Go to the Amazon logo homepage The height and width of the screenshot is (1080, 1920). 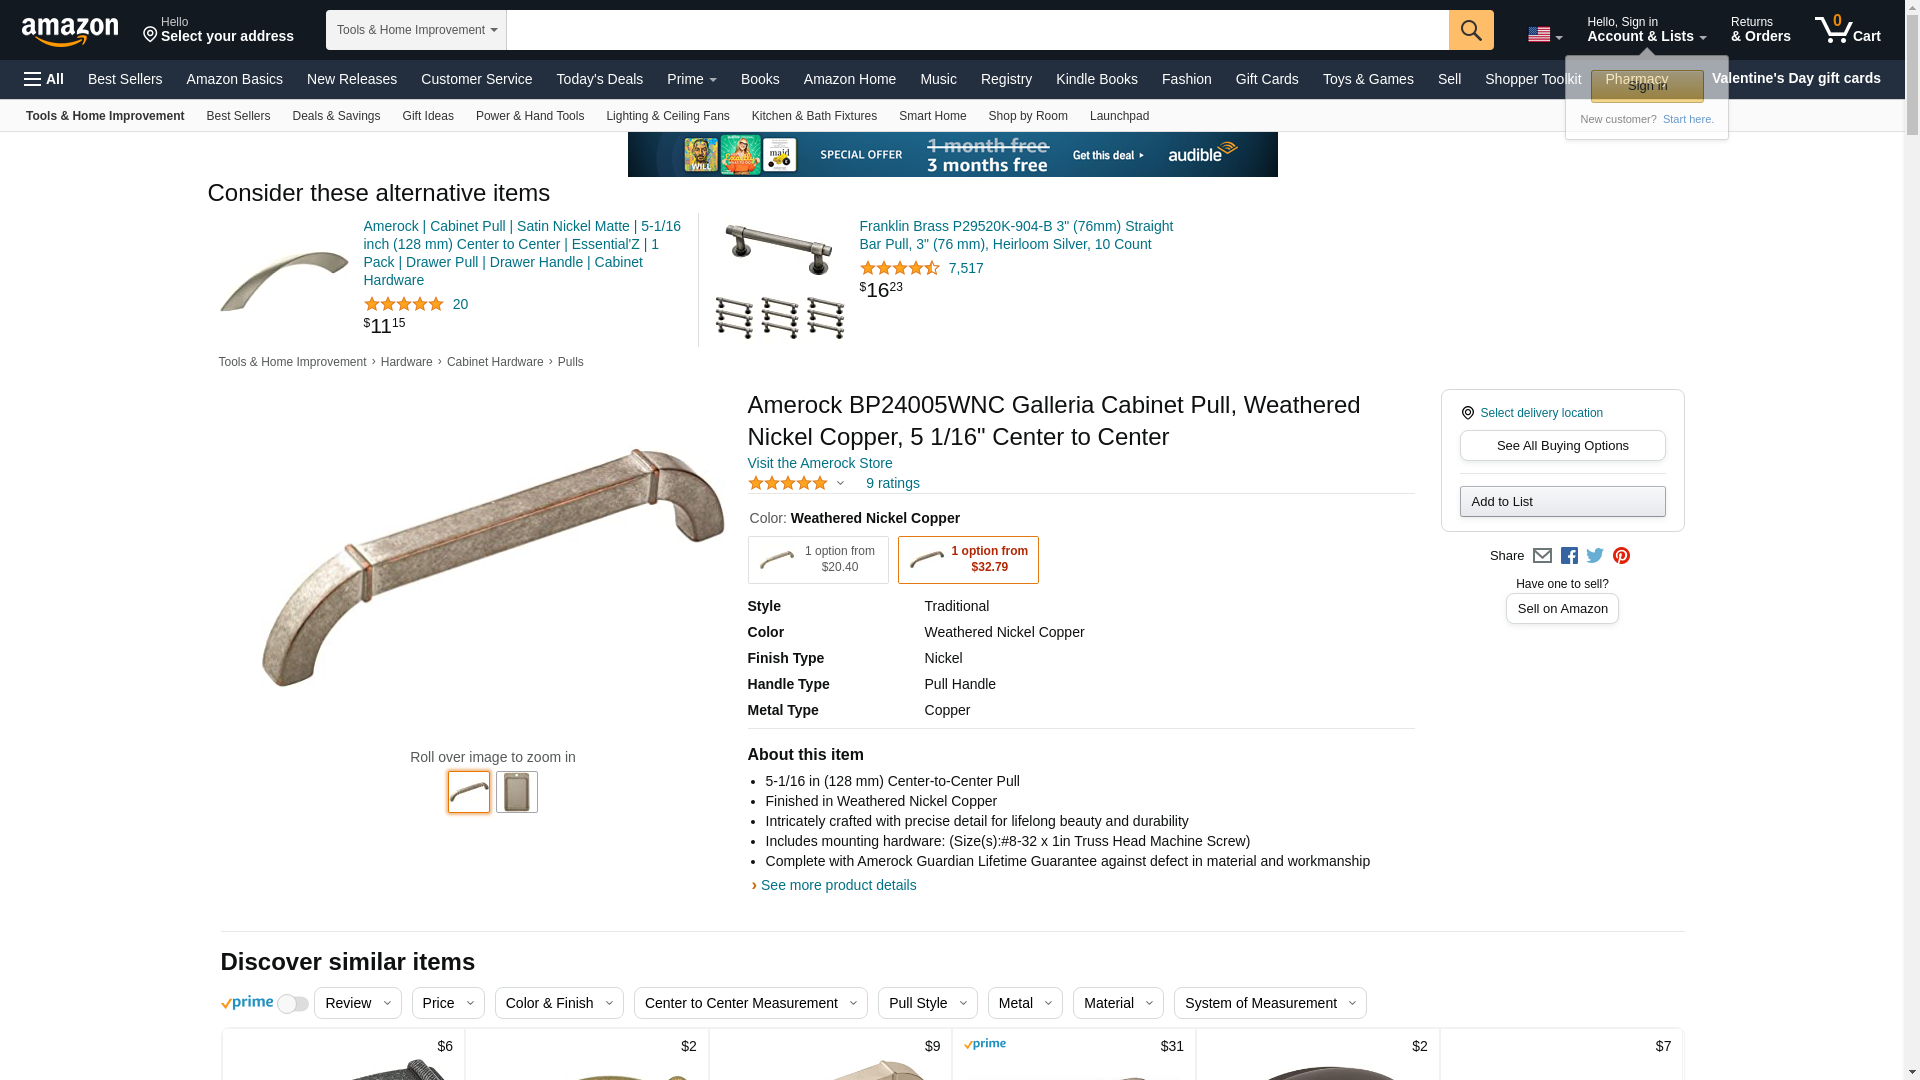click(x=70, y=31)
